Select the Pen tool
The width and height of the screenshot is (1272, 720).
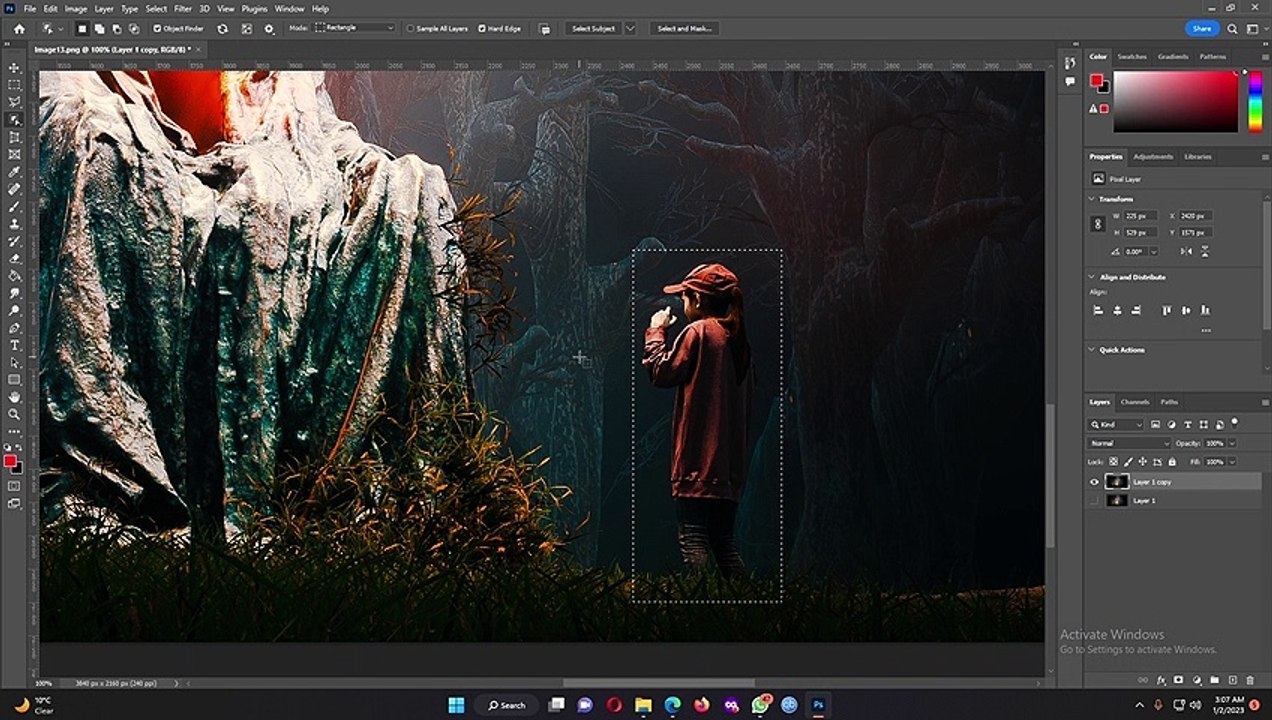click(x=14, y=328)
